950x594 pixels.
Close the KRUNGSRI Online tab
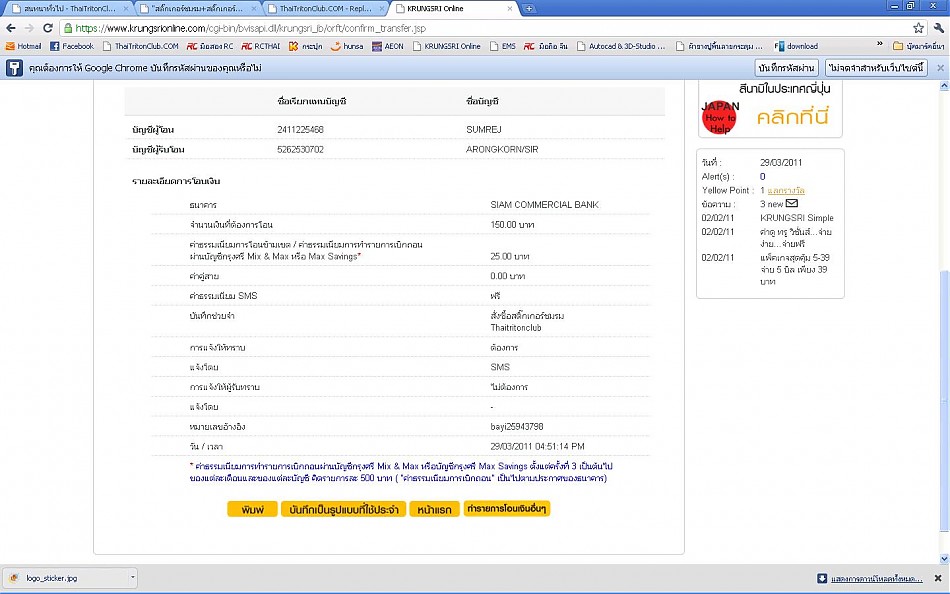click(510, 8)
